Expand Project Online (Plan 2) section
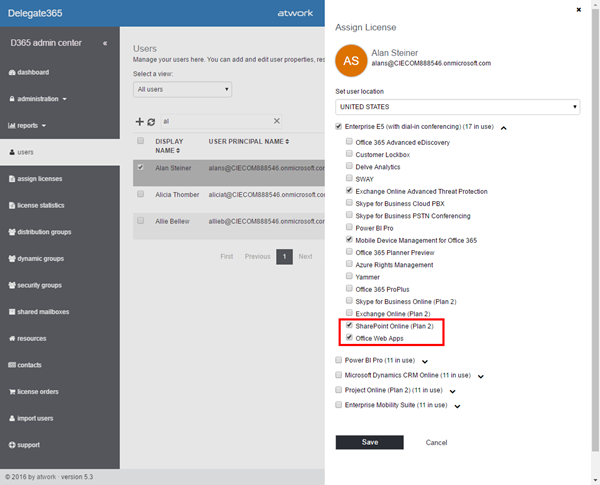Viewport: 600px width, 485px height. 452,391
